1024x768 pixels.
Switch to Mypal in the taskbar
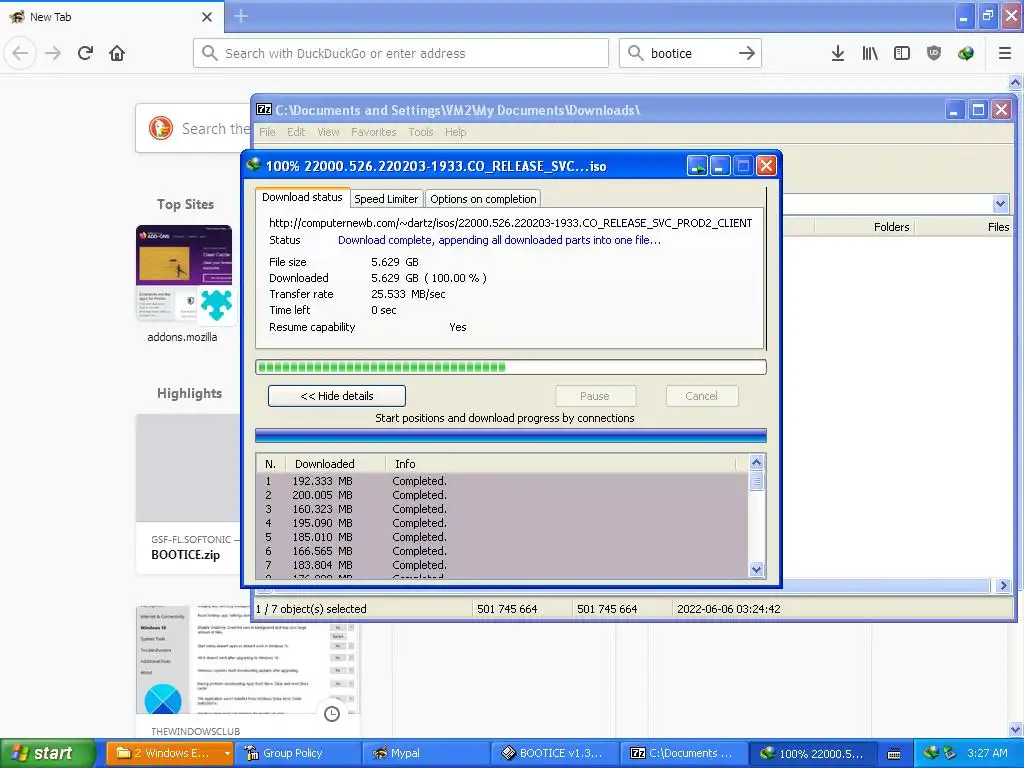click(426, 753)
